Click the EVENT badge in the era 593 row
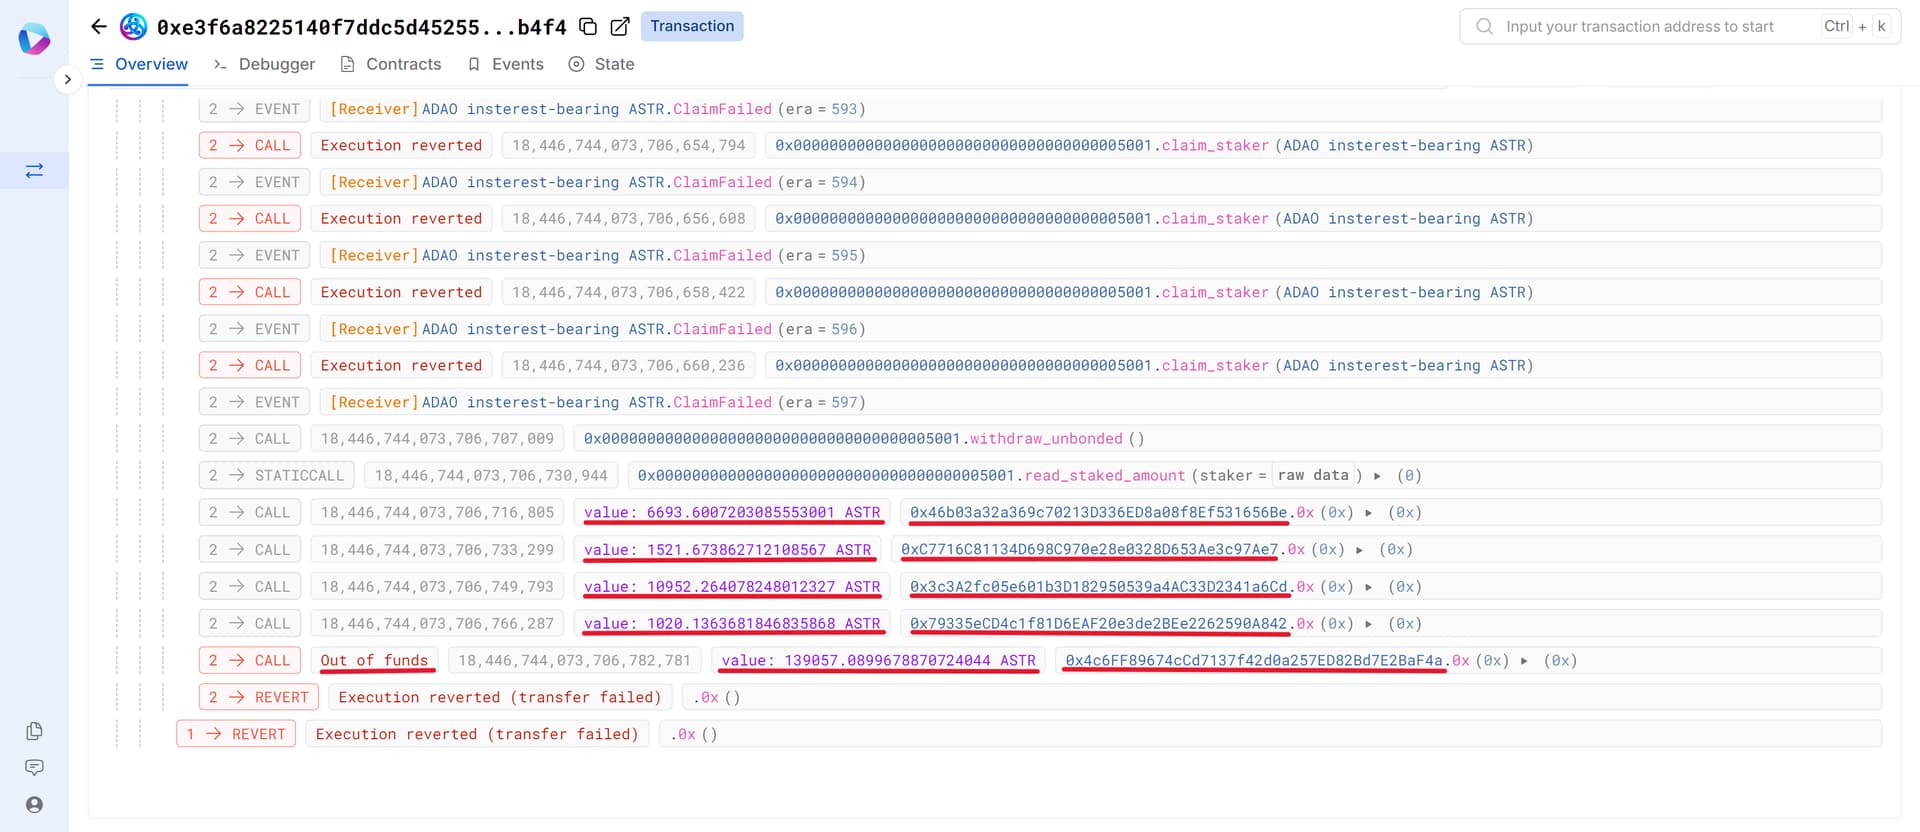1920x832 pixels. click(254, 109)
